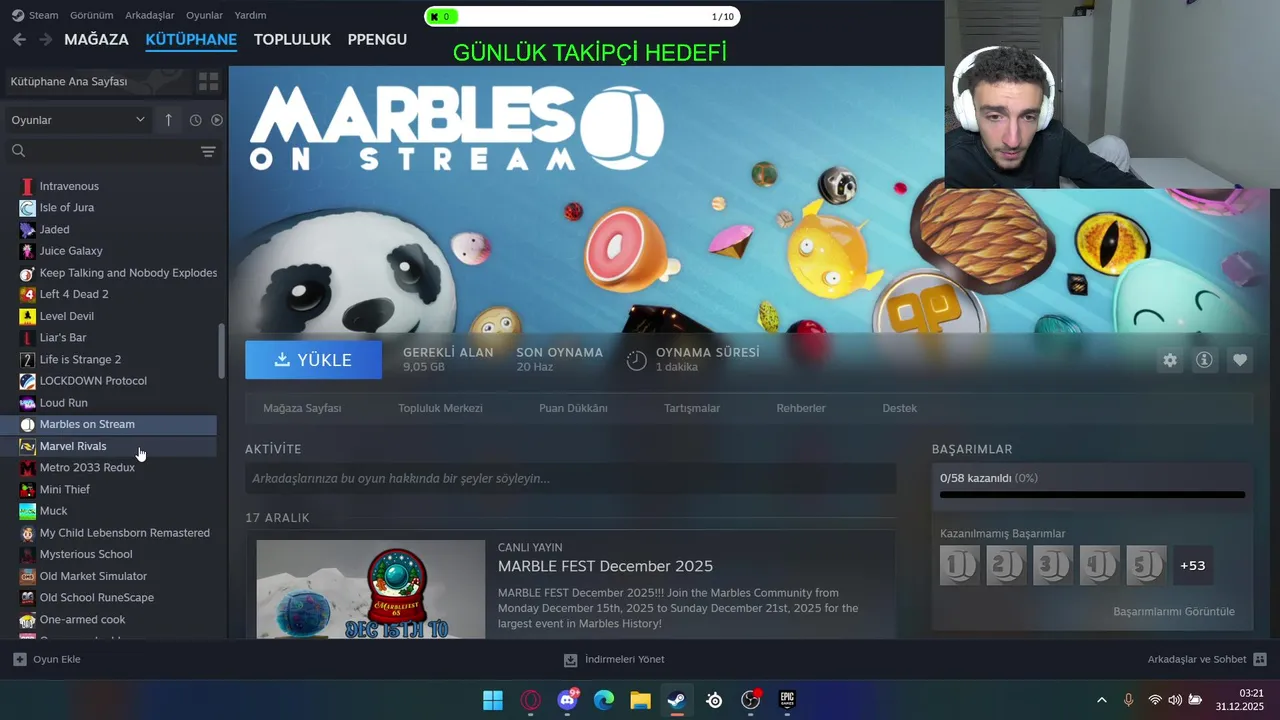Switch library to grid view icon
The width and height of the screenshot is (1280, 720).
tap(208, 81)
